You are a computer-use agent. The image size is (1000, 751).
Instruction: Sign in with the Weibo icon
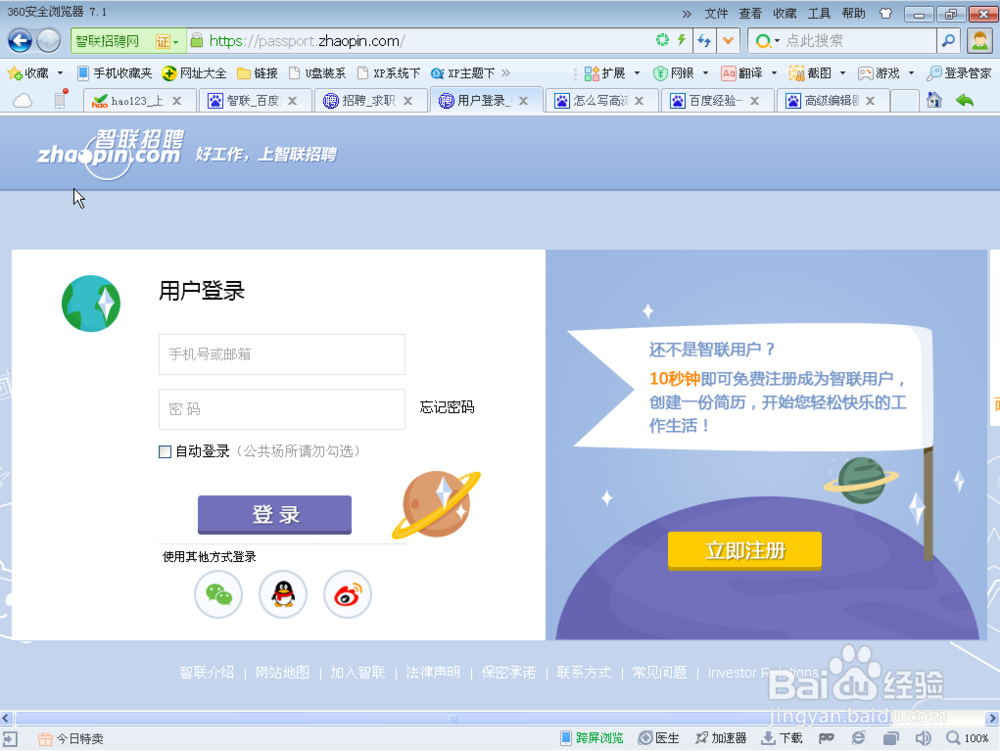[x=347, y=594]
